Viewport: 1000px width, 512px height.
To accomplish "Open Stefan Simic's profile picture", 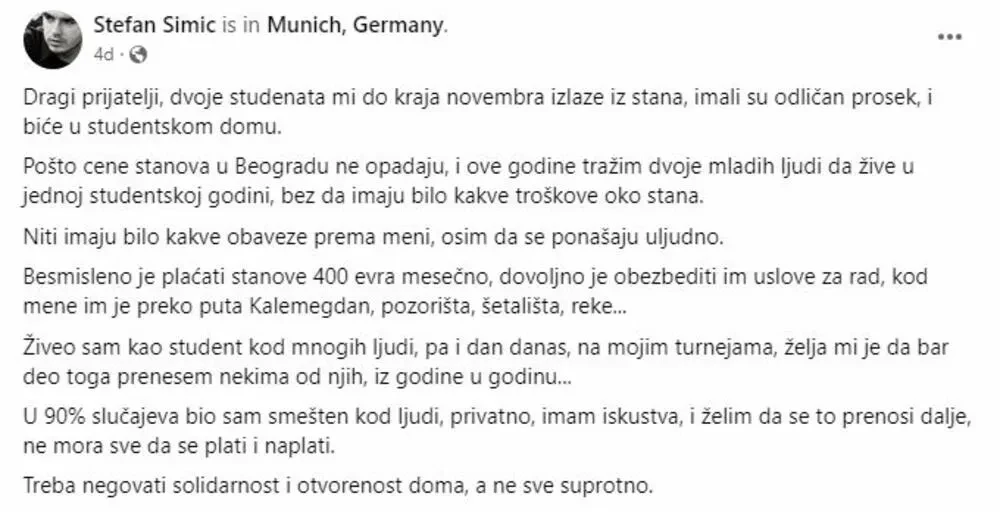I will click(53, 40).
